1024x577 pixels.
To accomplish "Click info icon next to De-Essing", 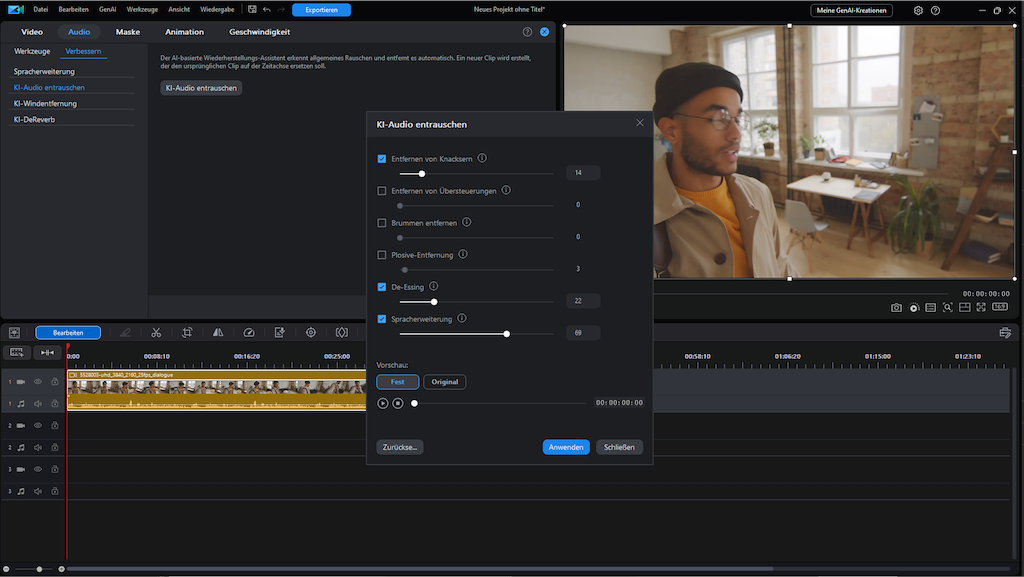I will tap(433, 286).
